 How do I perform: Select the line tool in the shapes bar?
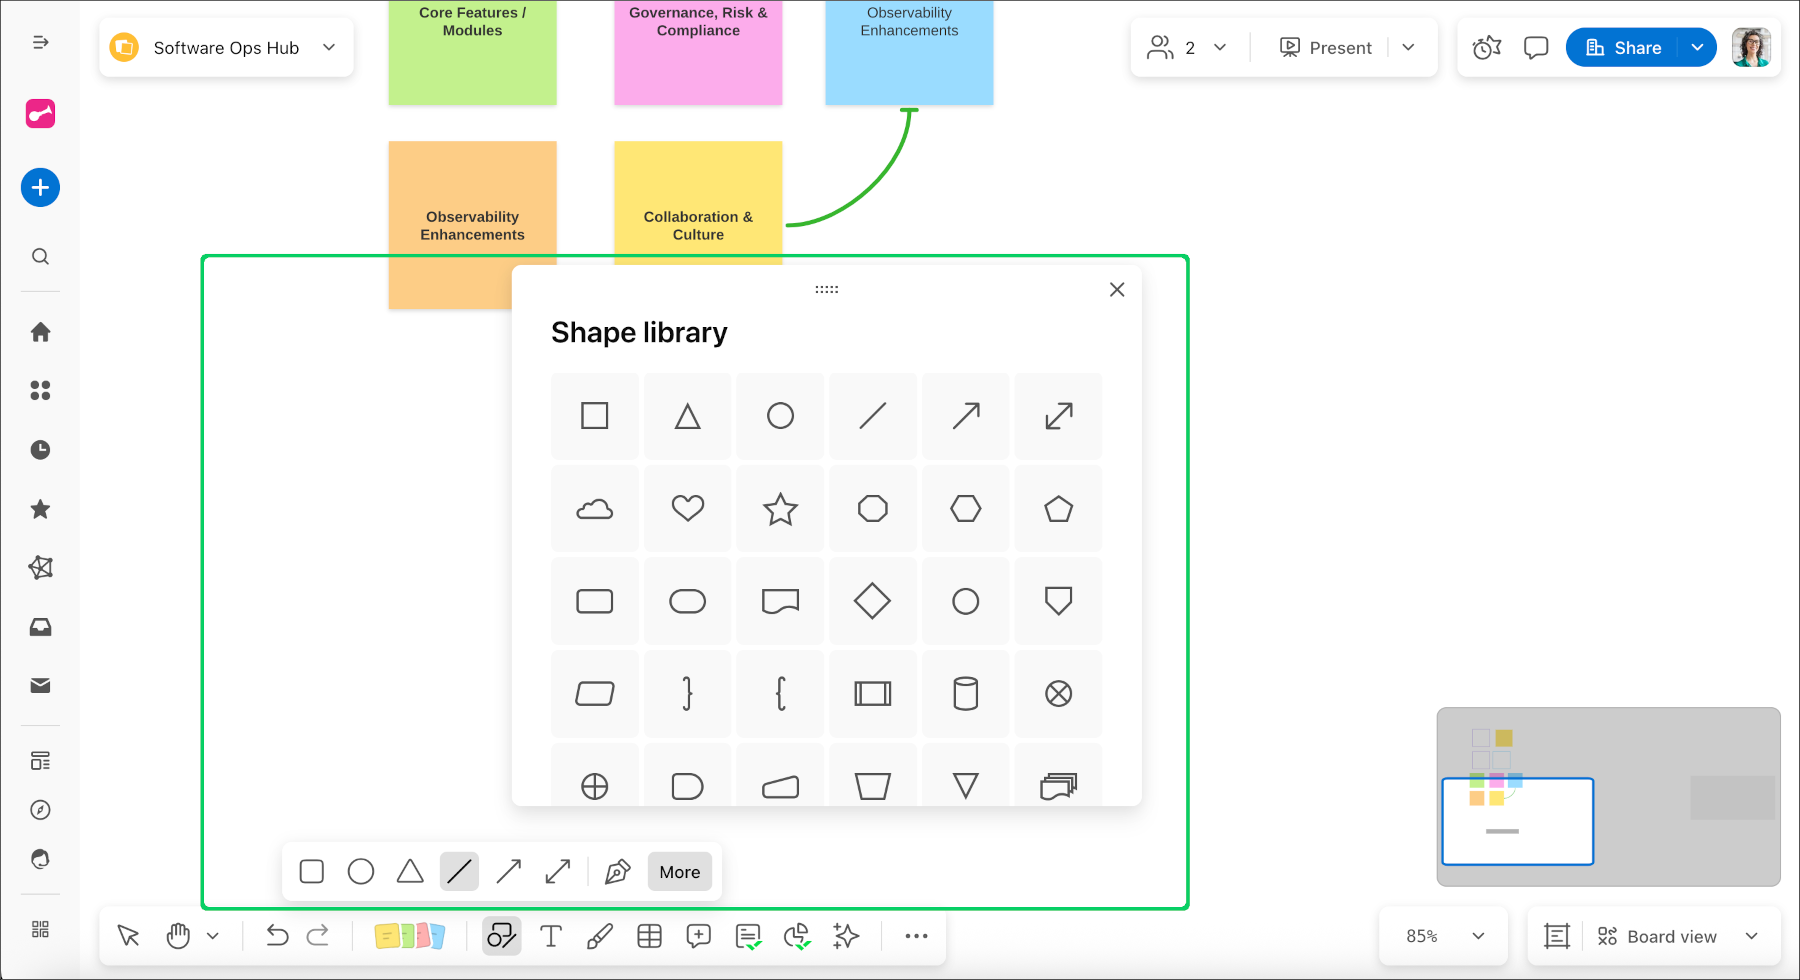point(459,871)
